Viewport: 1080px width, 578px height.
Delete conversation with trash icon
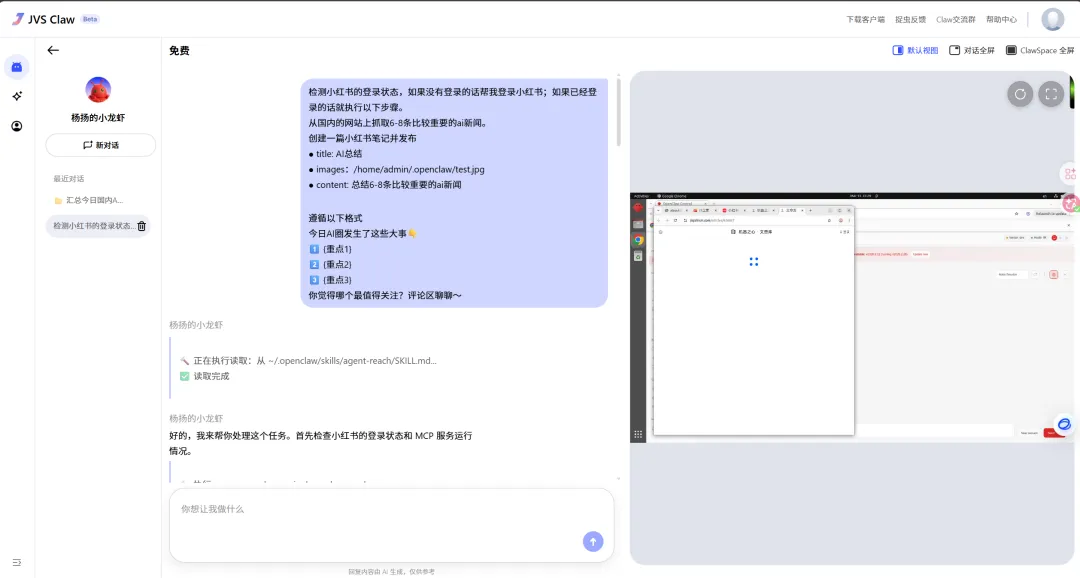pos(142,226)
